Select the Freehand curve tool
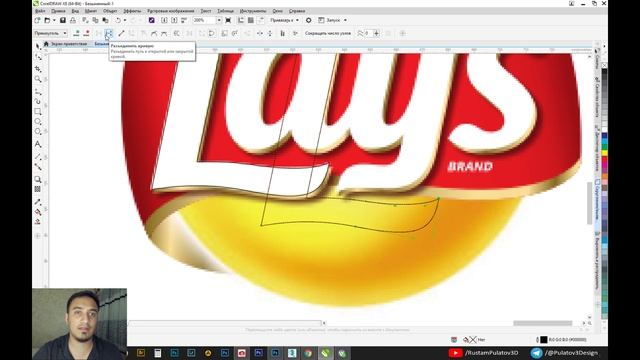640x360 pixels. click(38, 91)
